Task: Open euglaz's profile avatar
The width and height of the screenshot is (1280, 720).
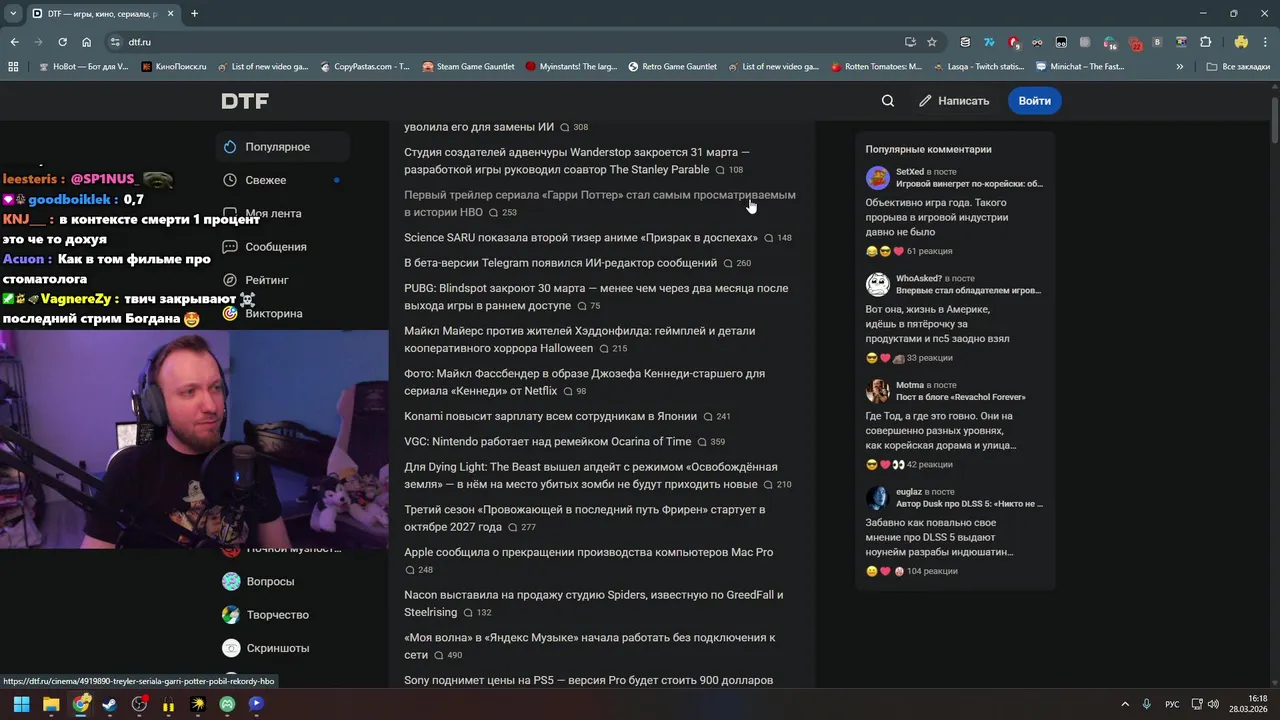Action: pos(877,498)
